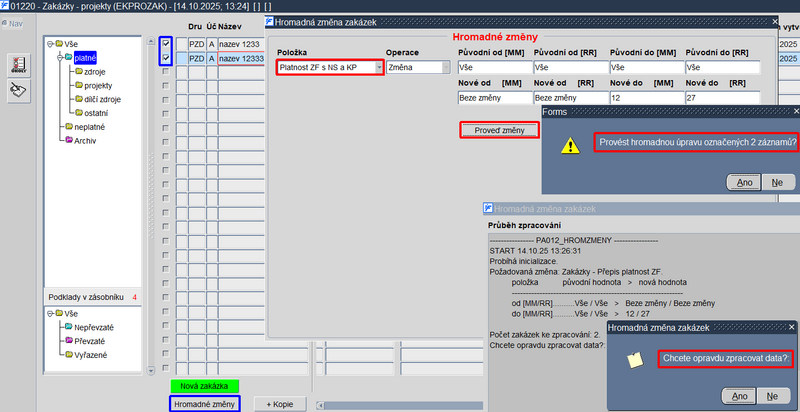
Task: Click the folder icon beside Nepřevzaté
Action: click(69, 327)
